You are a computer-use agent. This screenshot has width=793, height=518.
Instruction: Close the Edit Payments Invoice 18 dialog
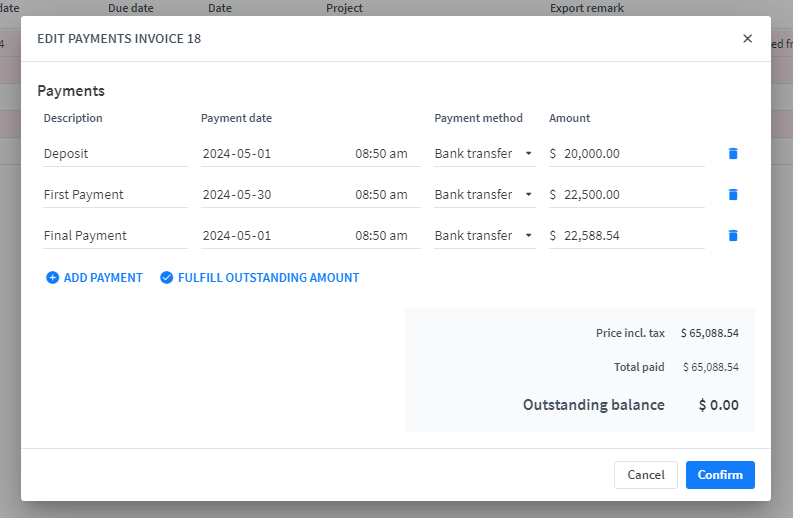coord(747,38)
